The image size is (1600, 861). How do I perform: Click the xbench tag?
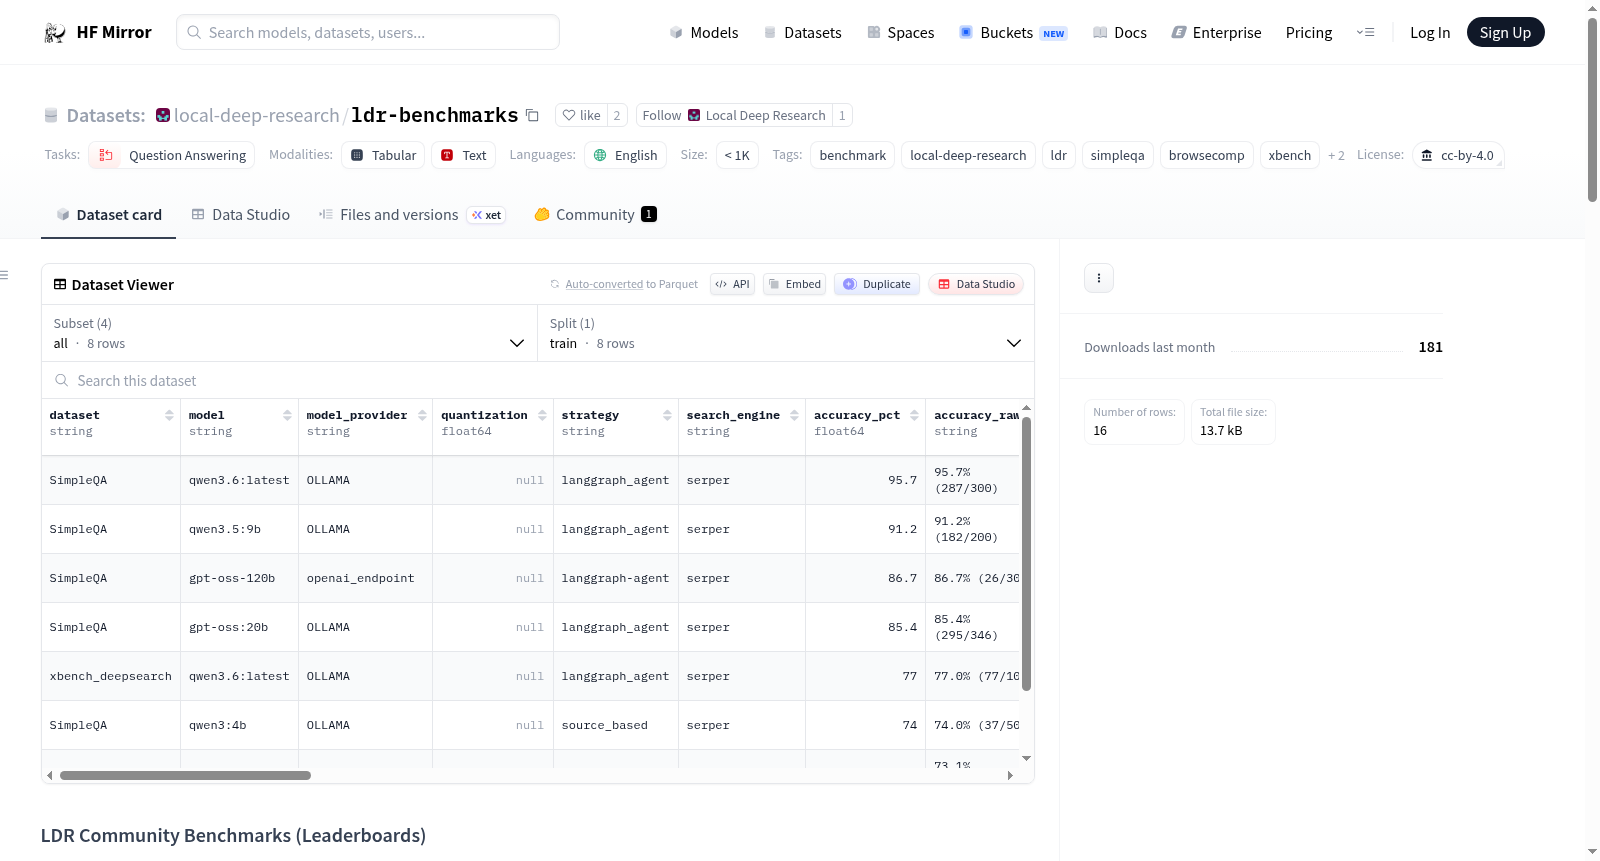(x=1290, y=155)
